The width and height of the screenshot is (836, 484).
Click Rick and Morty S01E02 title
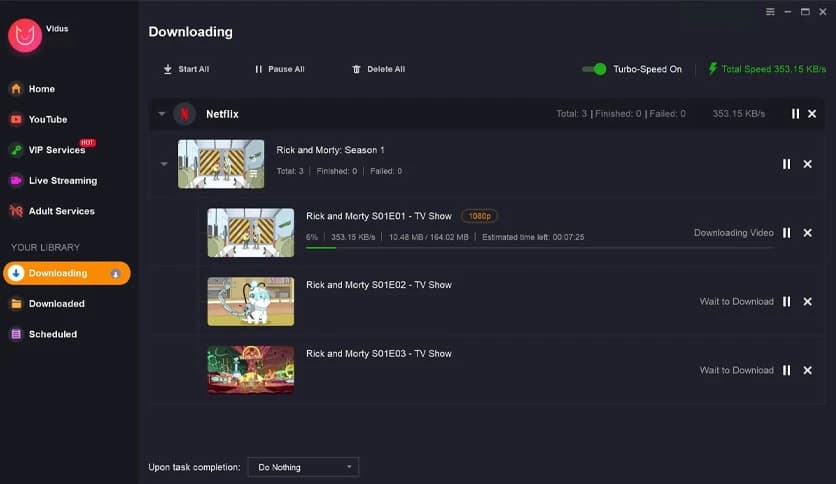[x=379, y=285]
